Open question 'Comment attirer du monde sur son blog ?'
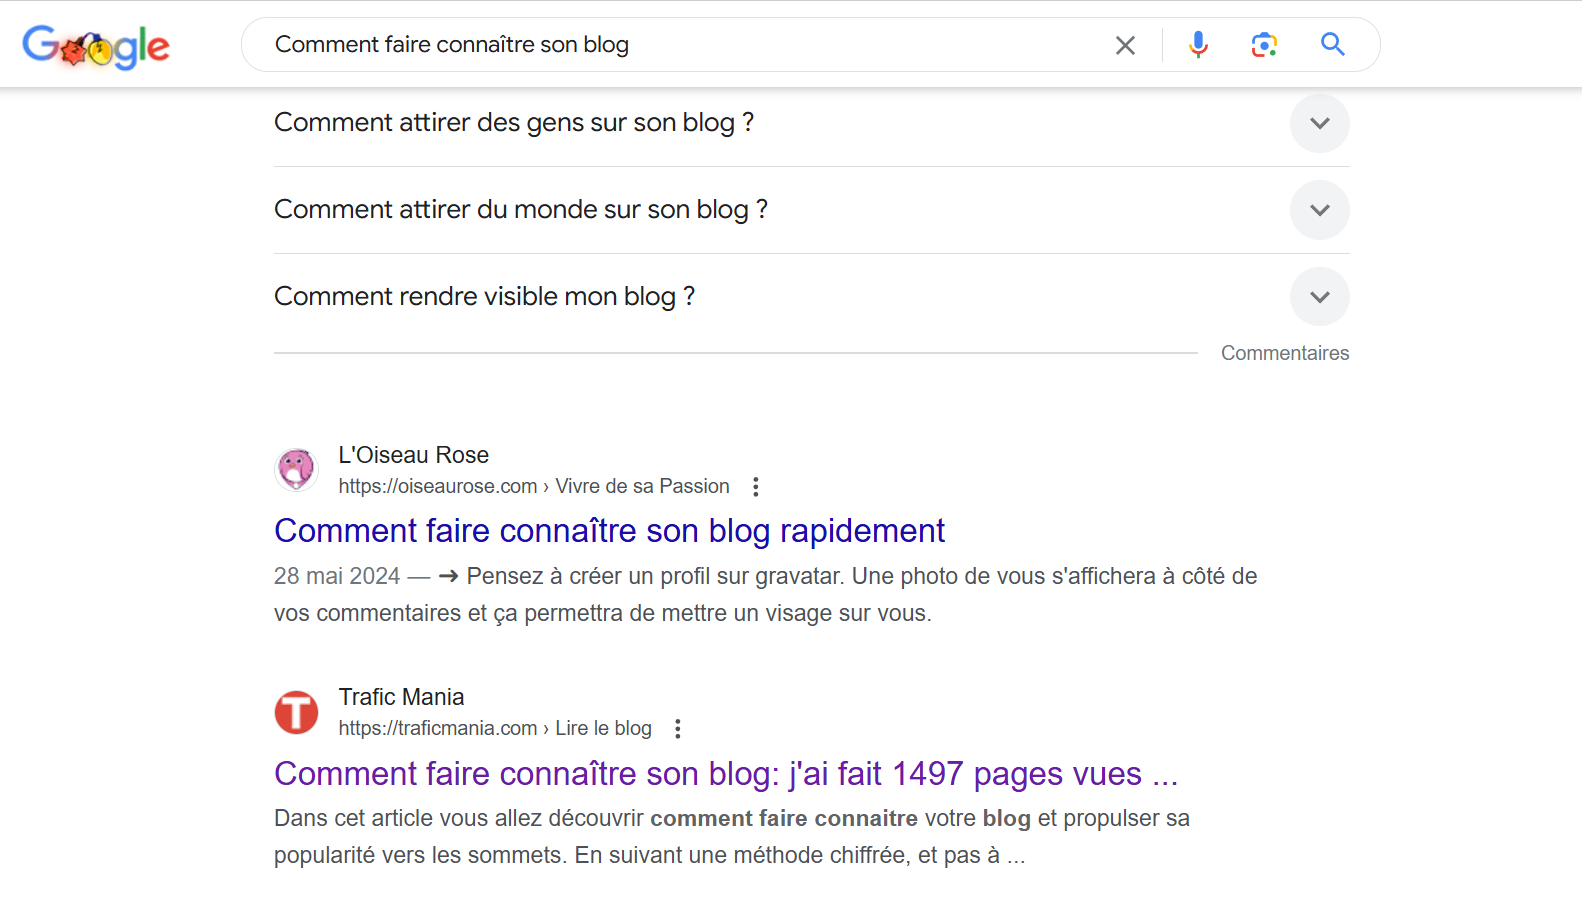1582x915 pixels. (521, 210)
